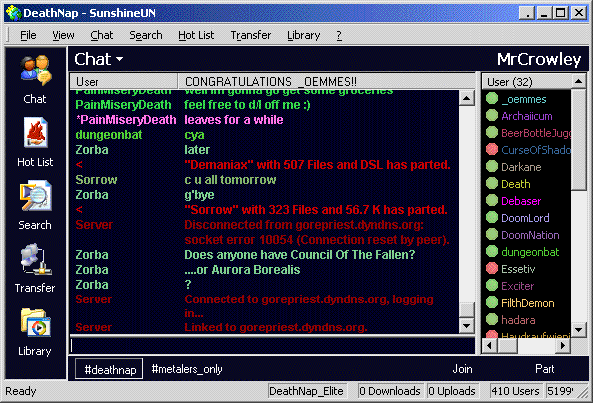This screenshot has width=593, height=403.
Task: Click the user list sort arrow header
Action: point(579,81)
